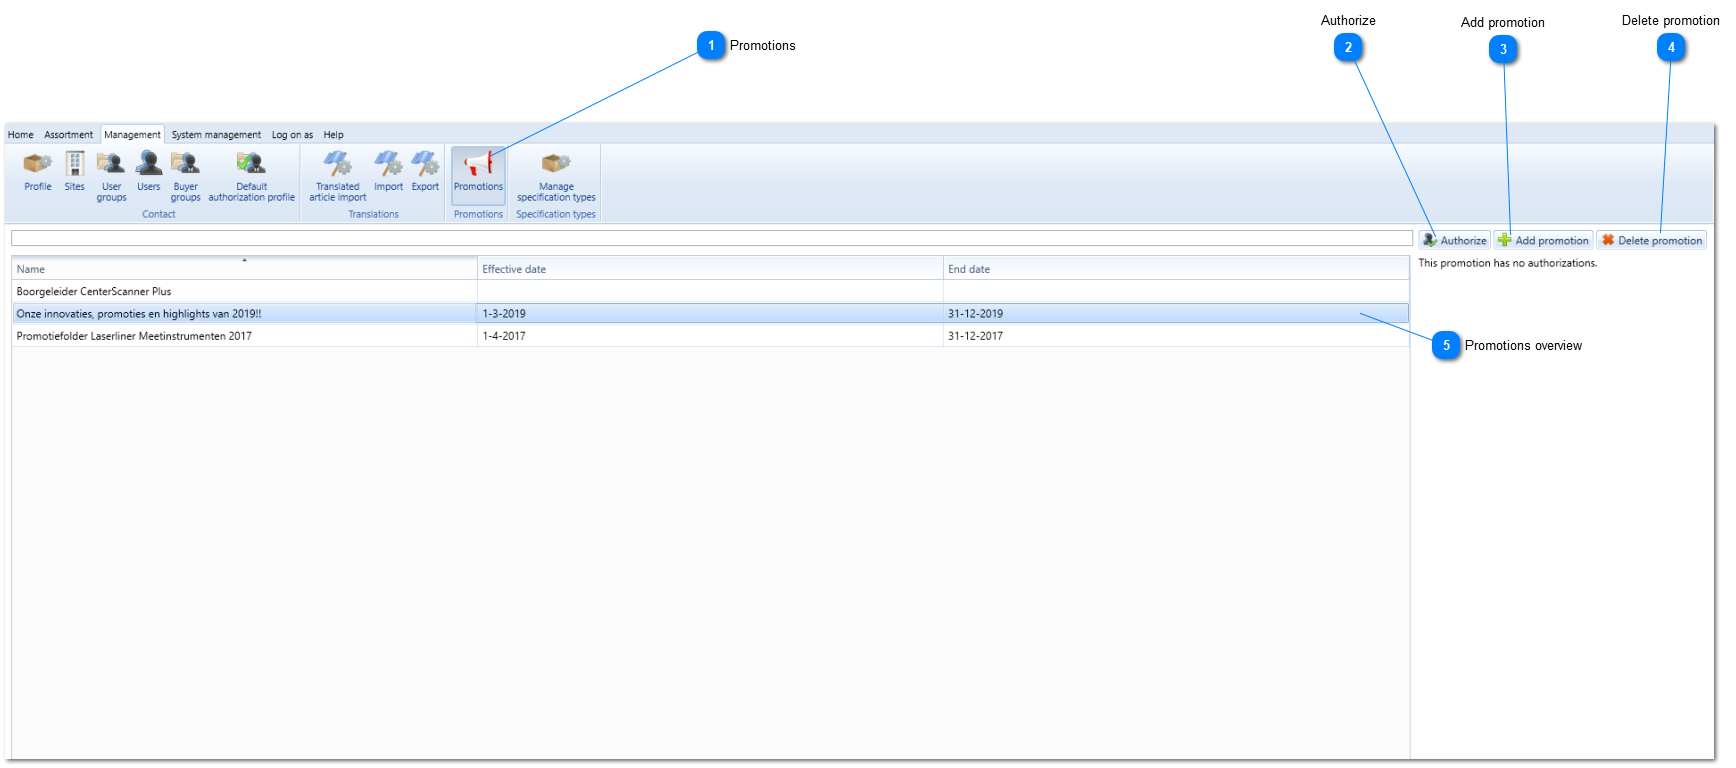Click the Add promotion button
1736x768 pixels.
1543,240
